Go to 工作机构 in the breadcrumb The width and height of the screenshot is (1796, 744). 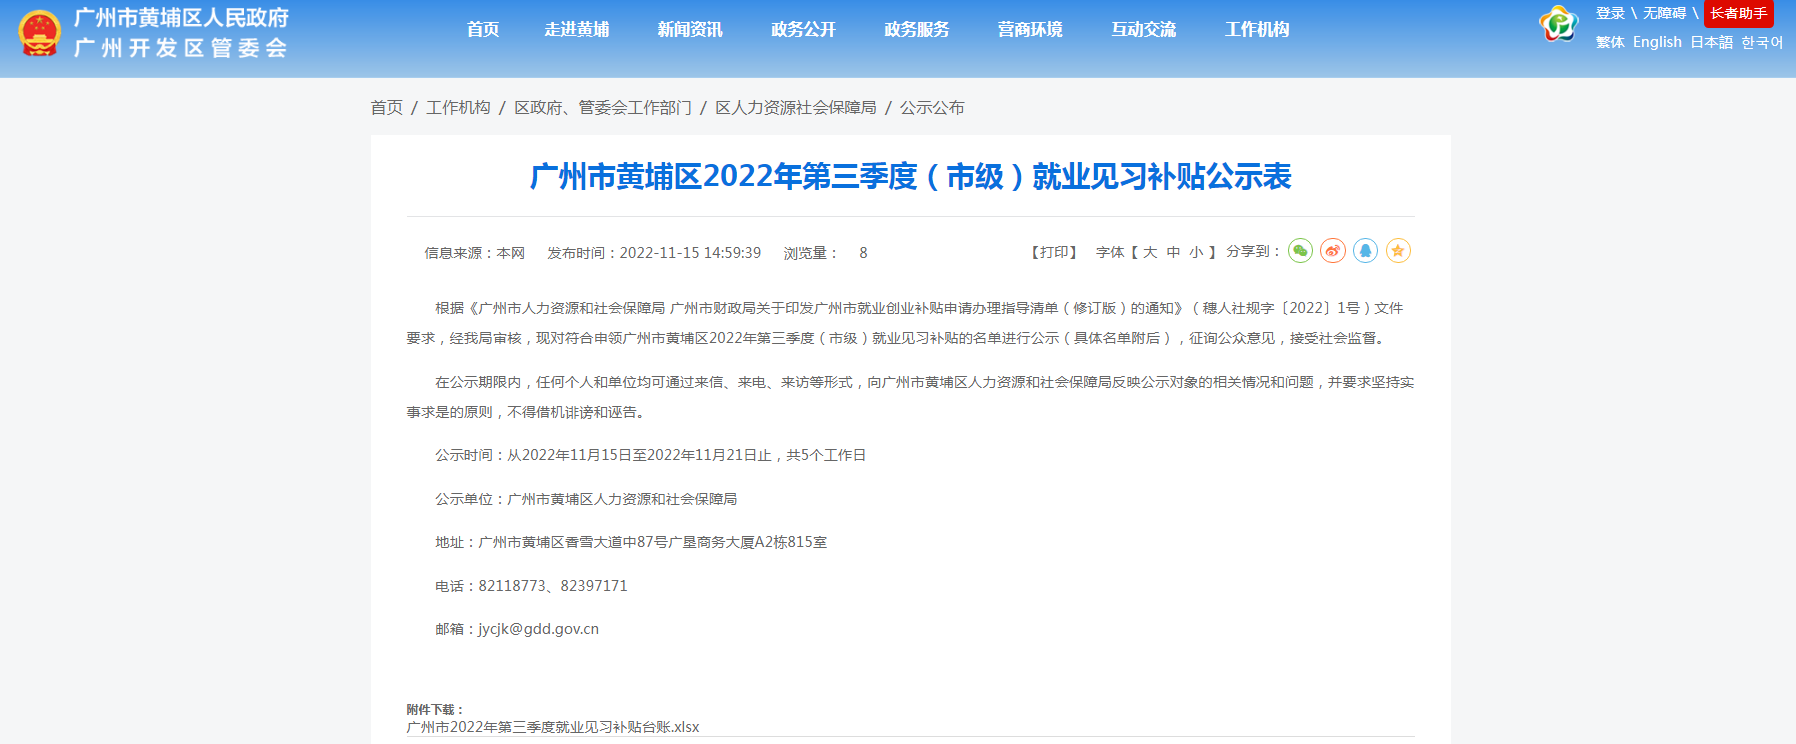click(458, 107)
